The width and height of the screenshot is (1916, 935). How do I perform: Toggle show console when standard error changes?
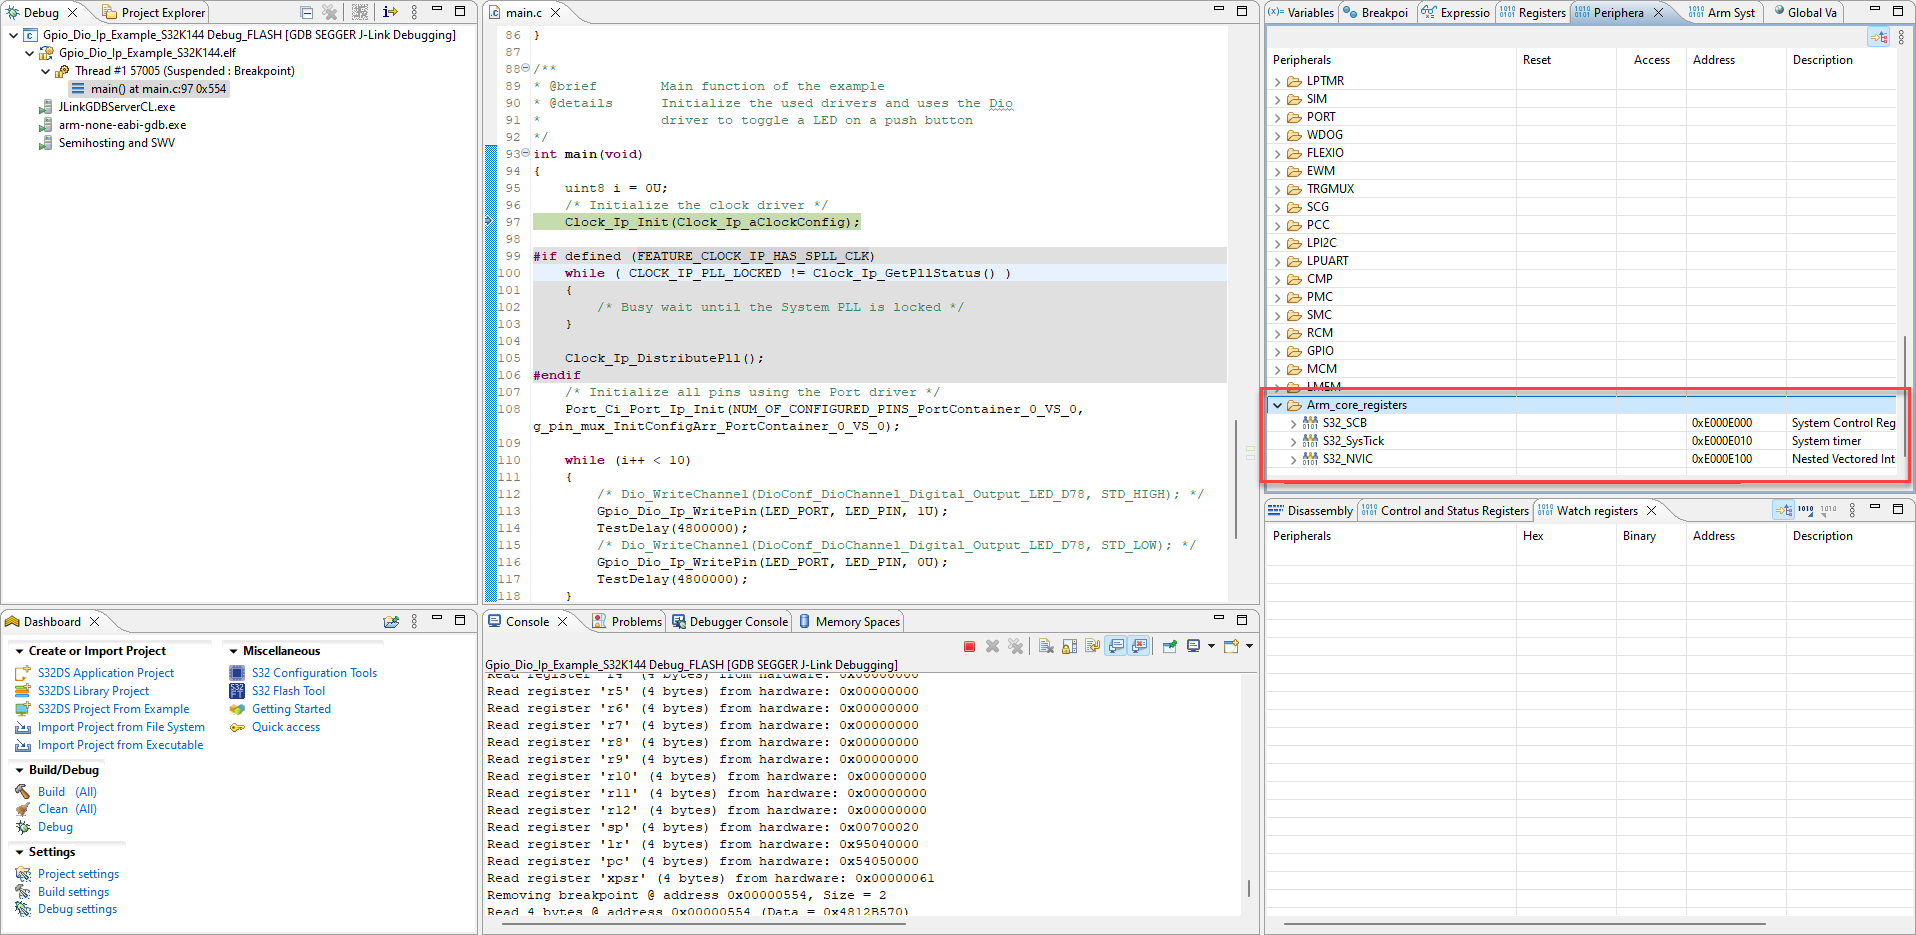tap(1139, 646)
